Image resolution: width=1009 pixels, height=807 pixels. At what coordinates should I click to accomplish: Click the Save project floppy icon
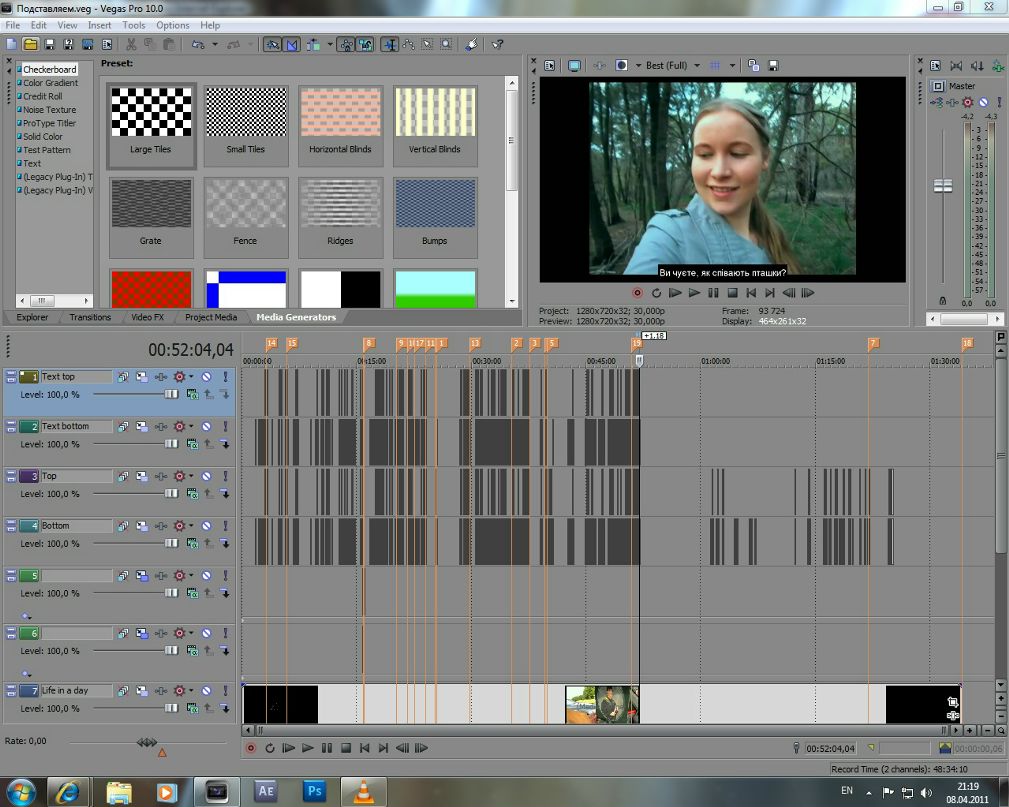coord(49,44)
